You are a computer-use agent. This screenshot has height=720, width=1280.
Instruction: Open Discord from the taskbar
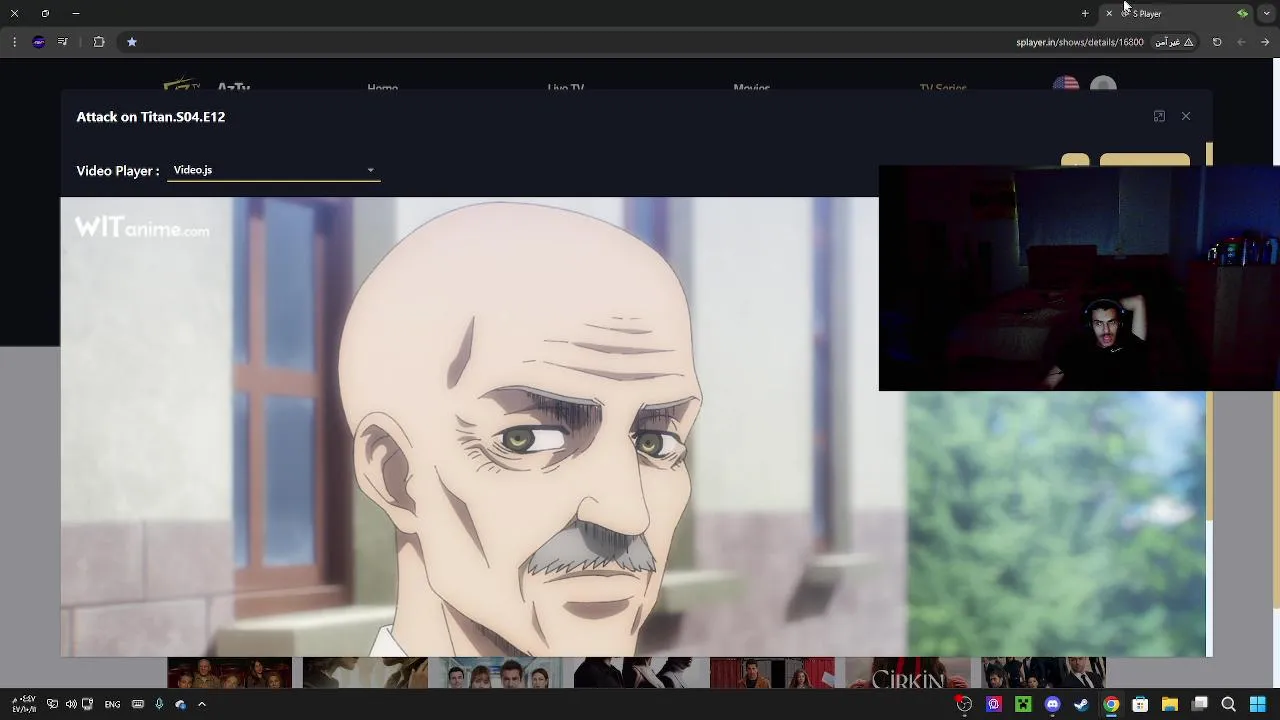tap(1052, 704)
